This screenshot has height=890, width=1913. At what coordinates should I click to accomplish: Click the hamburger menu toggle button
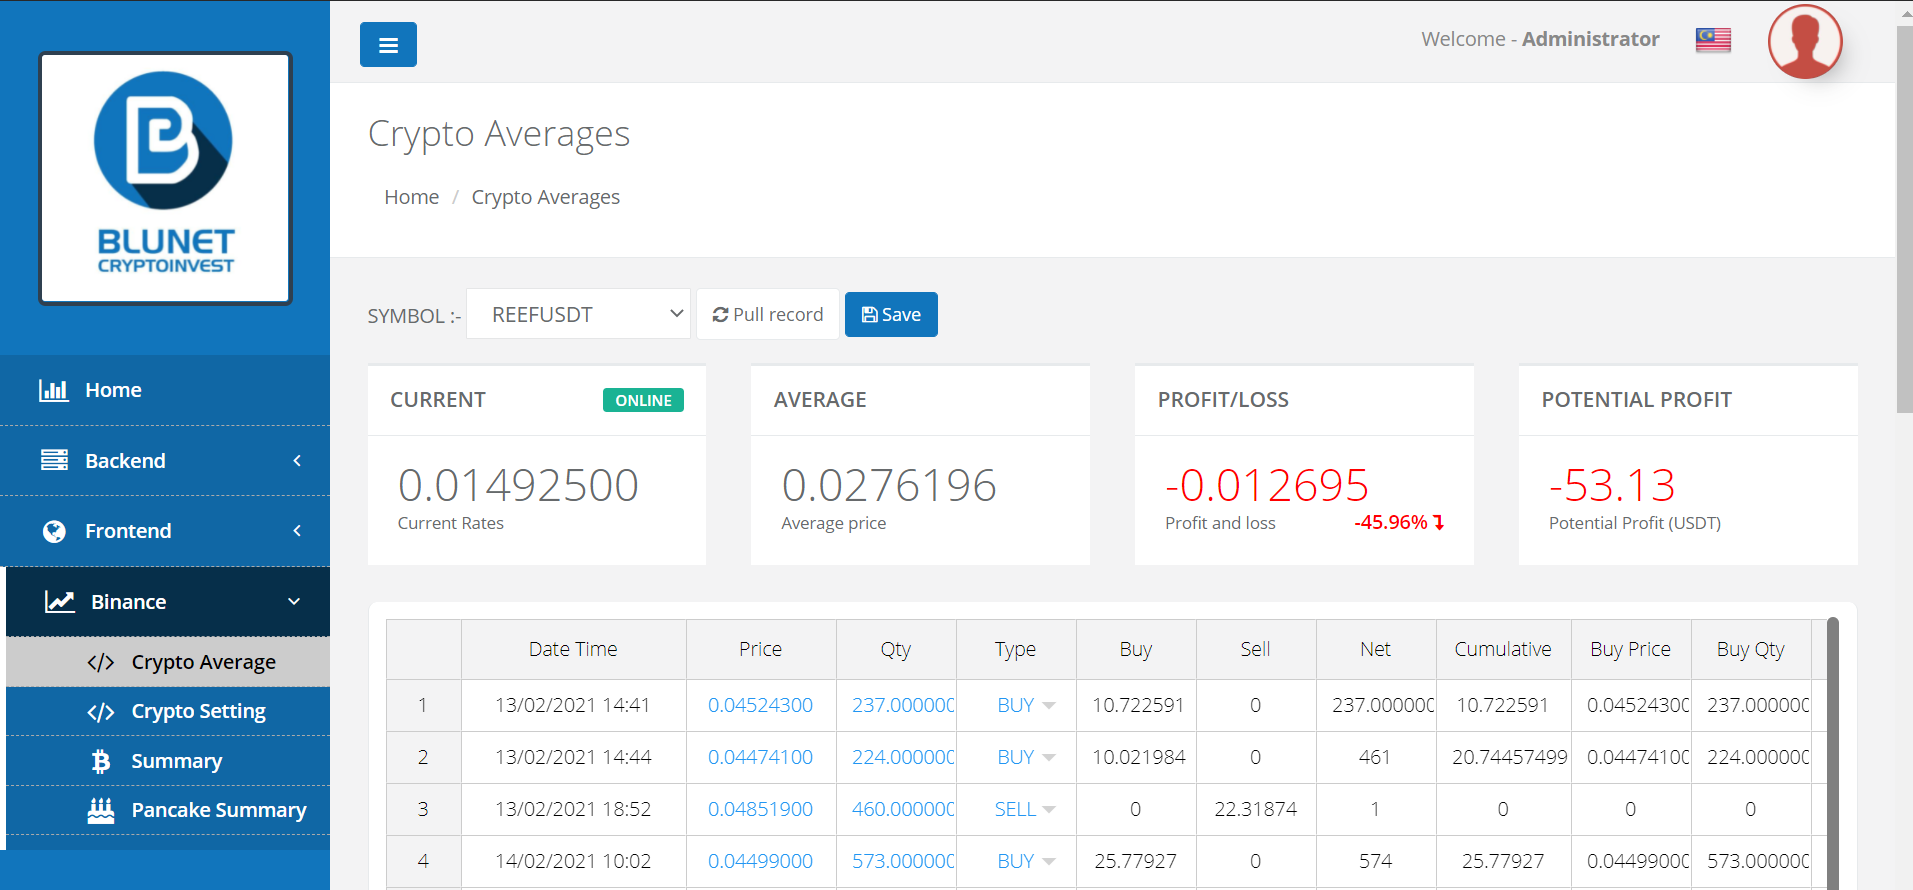(x=388, y=45)
